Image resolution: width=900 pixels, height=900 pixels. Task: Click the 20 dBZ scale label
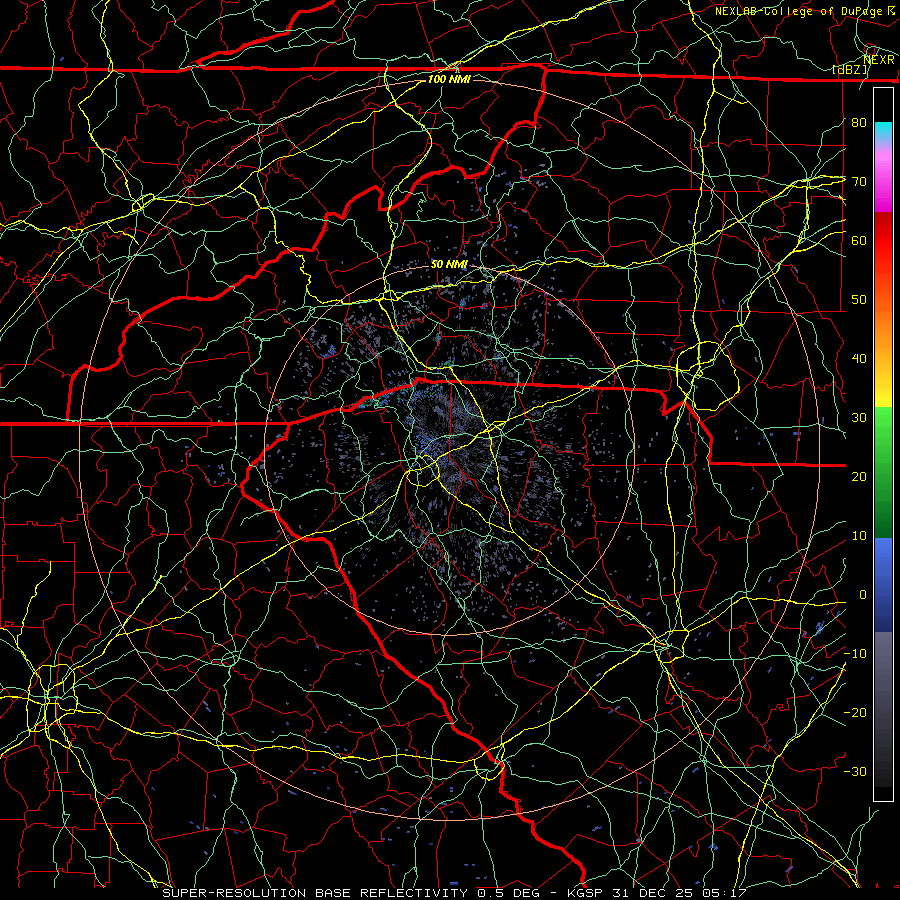(859, 476)
